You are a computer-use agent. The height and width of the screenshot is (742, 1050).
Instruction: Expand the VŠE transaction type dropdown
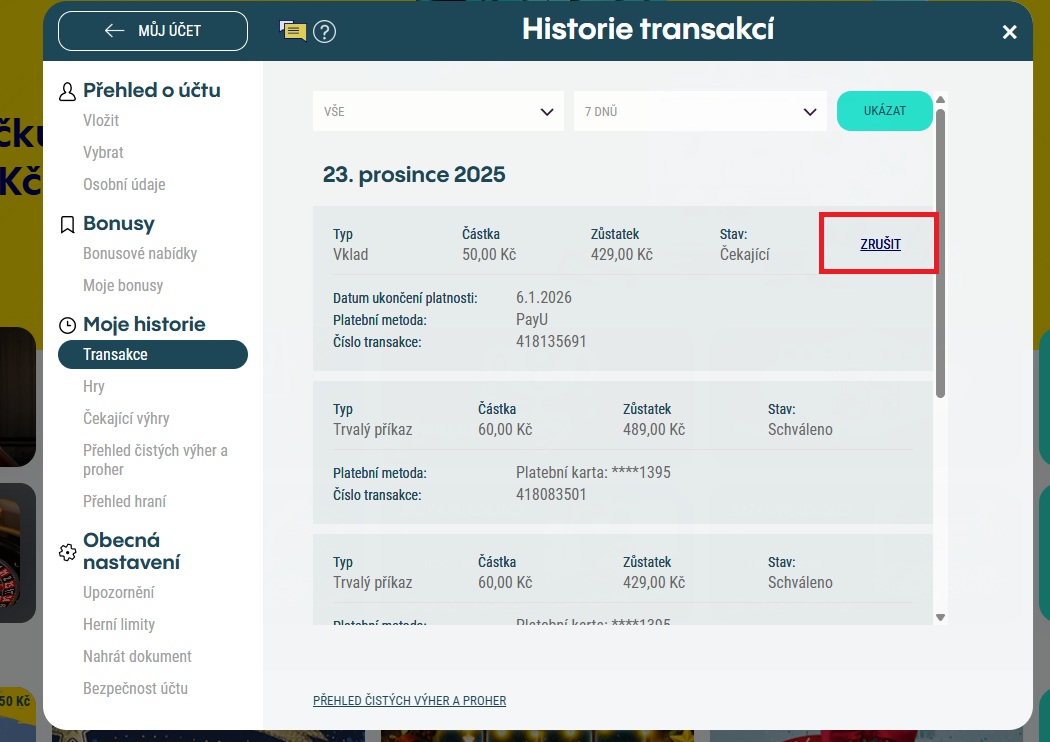(437, 111)
